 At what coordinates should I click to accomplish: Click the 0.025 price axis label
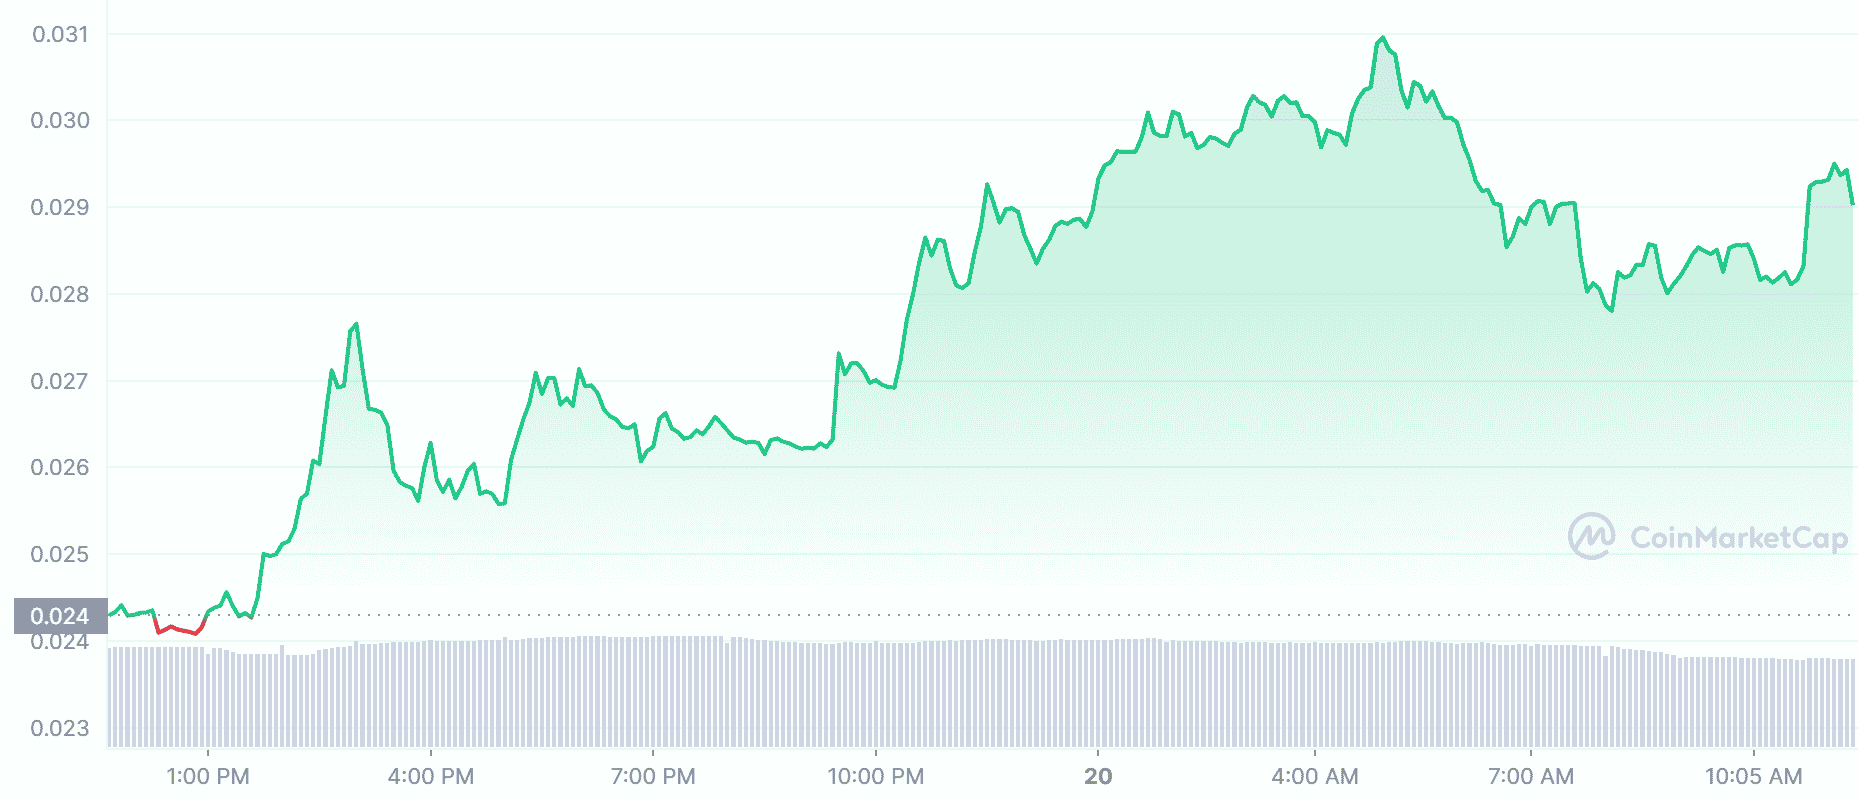pos(60,554)
